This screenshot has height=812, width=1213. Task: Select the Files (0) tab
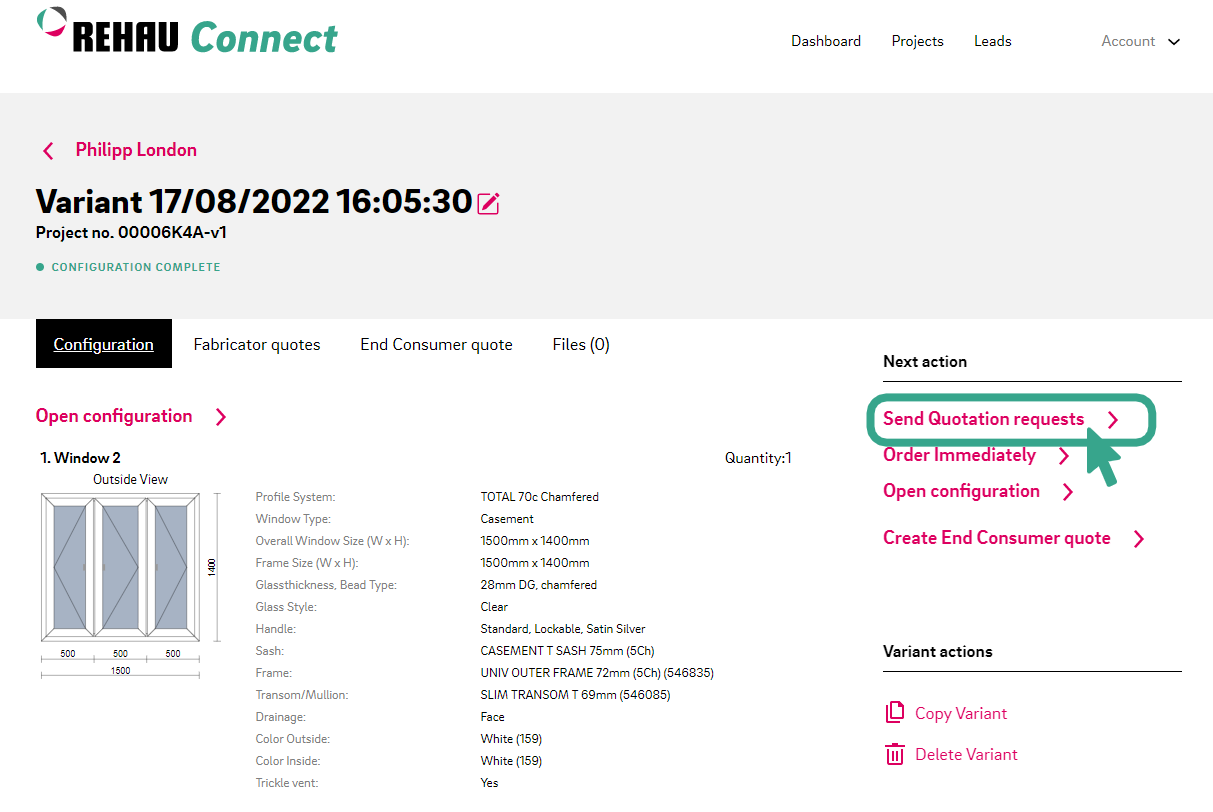[581, 344]
